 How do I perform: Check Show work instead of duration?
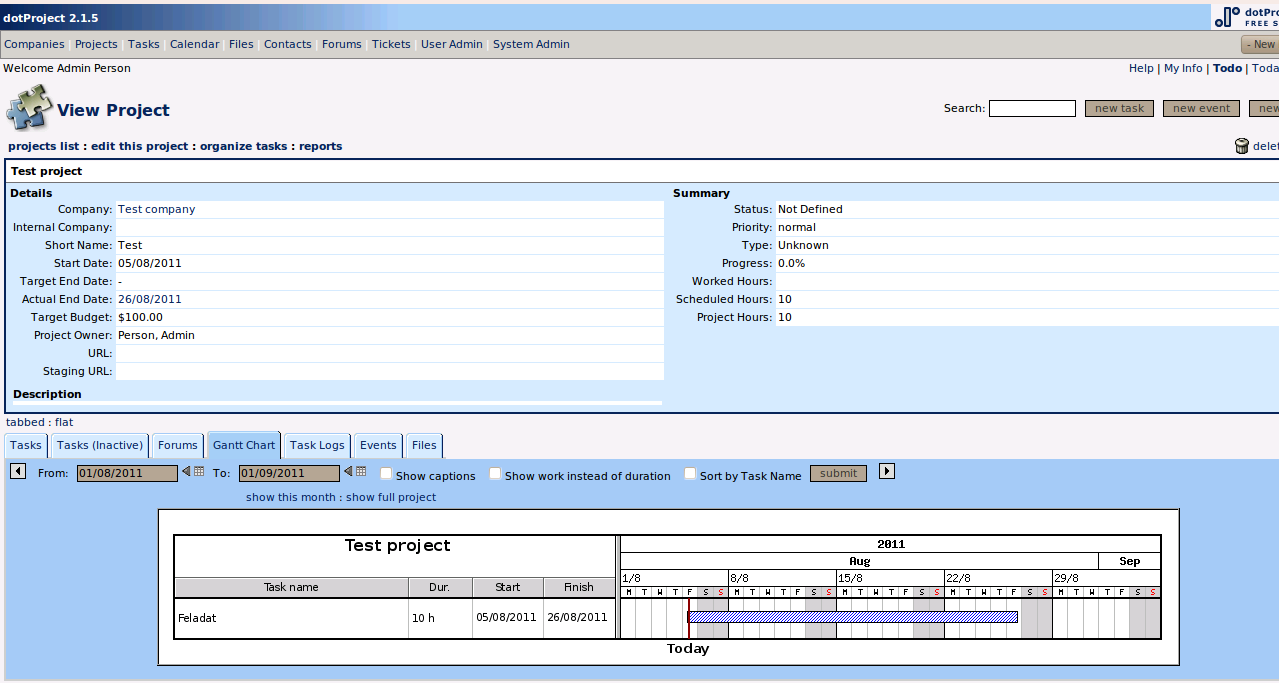pyautogui.click(x=495, y=474)
